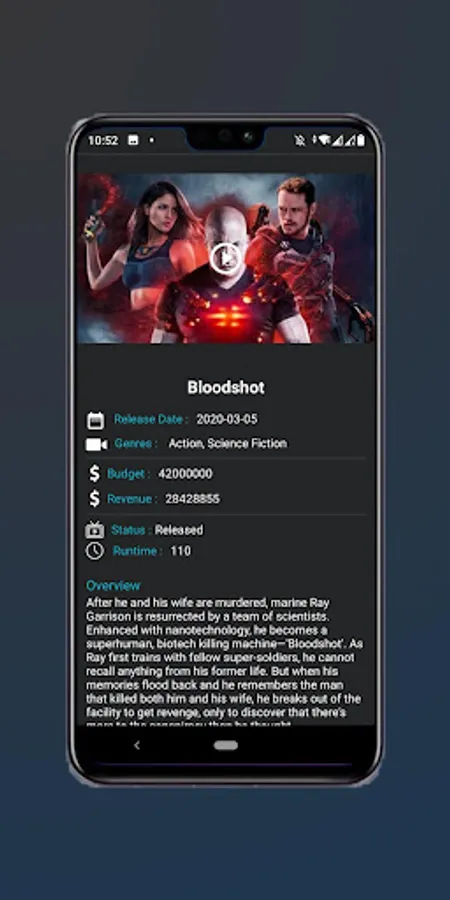
Task: Tap the Android back arrow
Action: [136, 745]
